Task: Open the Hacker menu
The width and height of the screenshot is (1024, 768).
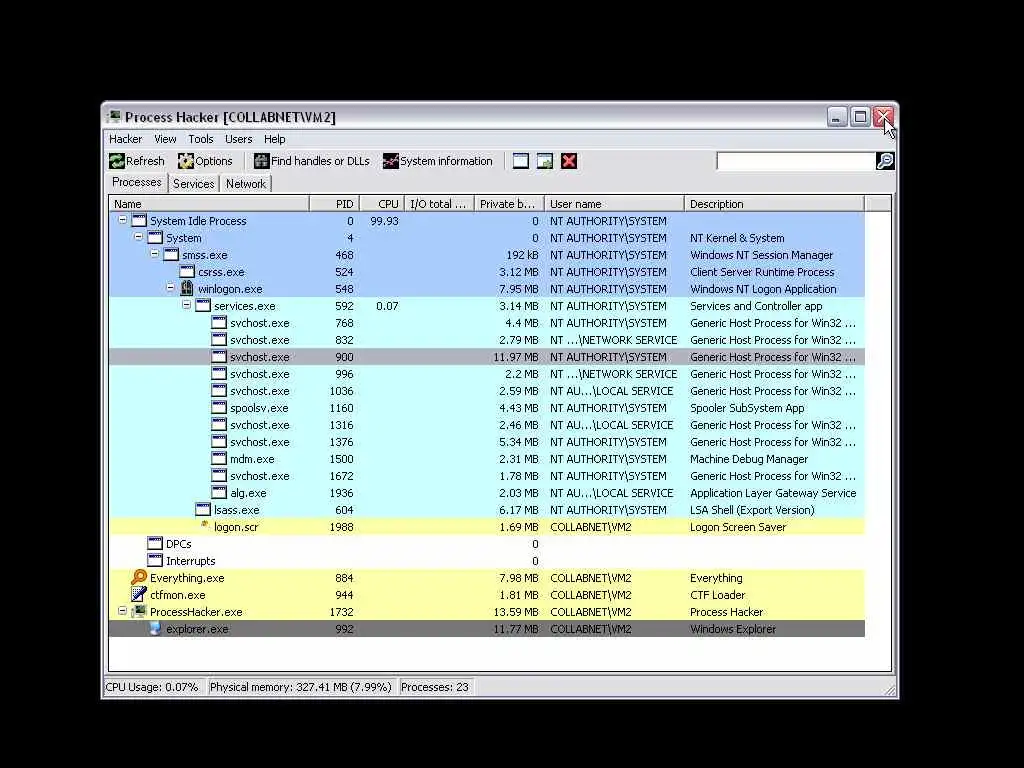Action: coord(125,139)
